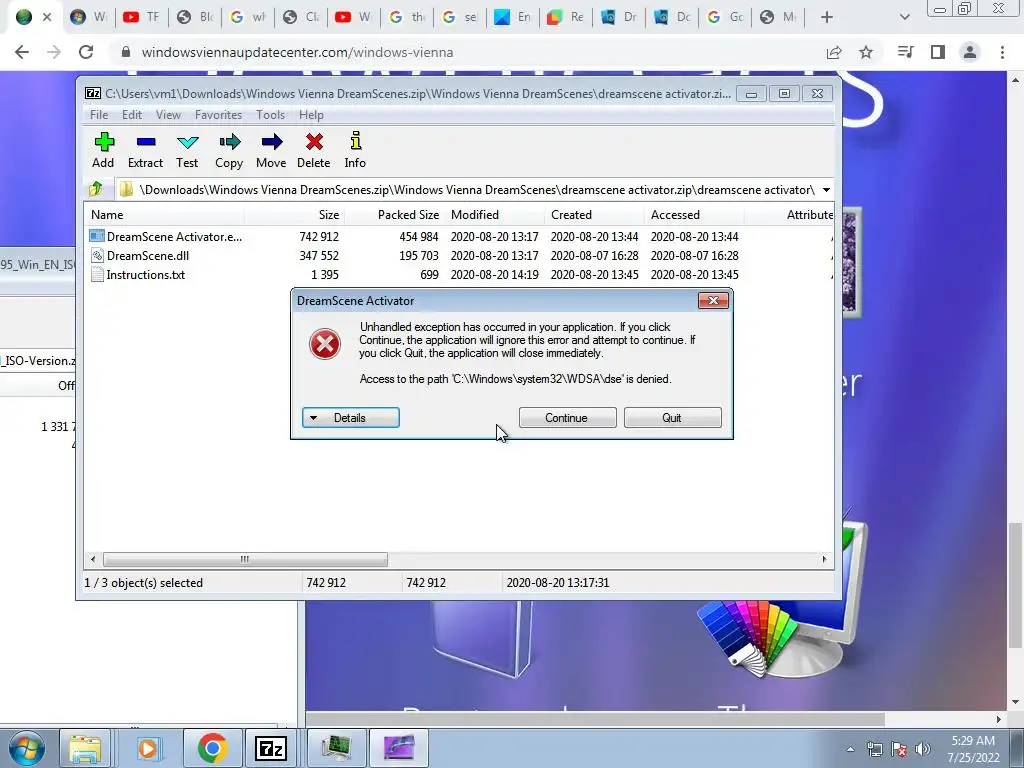1024x768 pixels.
Task: Select the DreamScene Activator.exe file row
Action: pos(459,236)
